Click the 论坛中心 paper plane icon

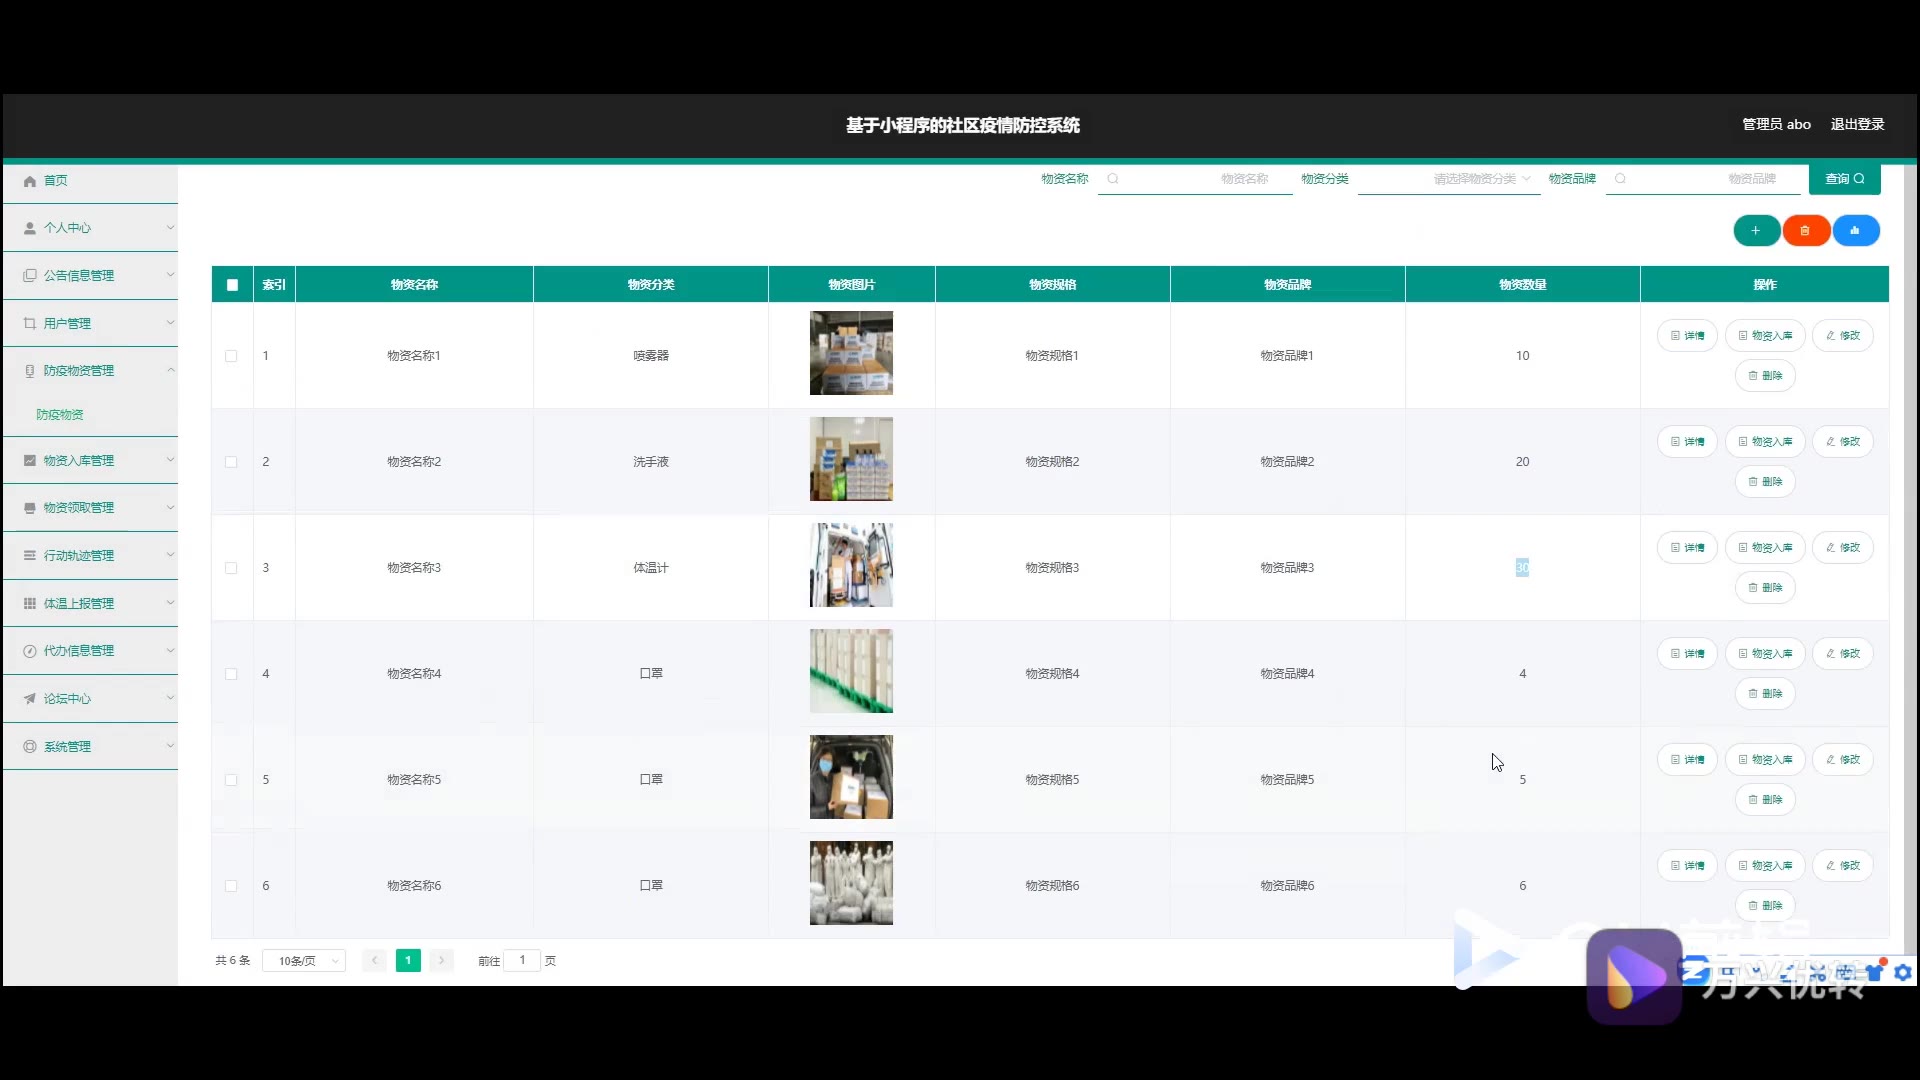click(30, 699)
